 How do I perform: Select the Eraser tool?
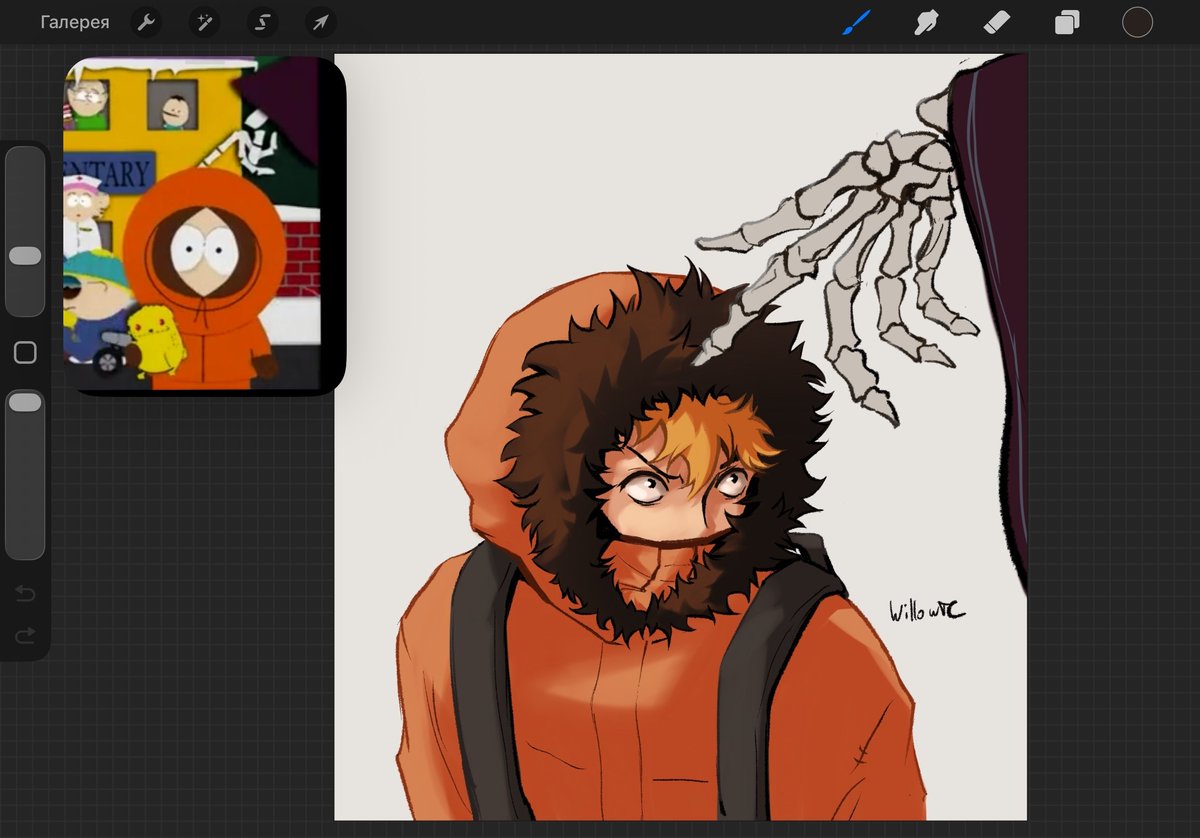pos(997,22)
